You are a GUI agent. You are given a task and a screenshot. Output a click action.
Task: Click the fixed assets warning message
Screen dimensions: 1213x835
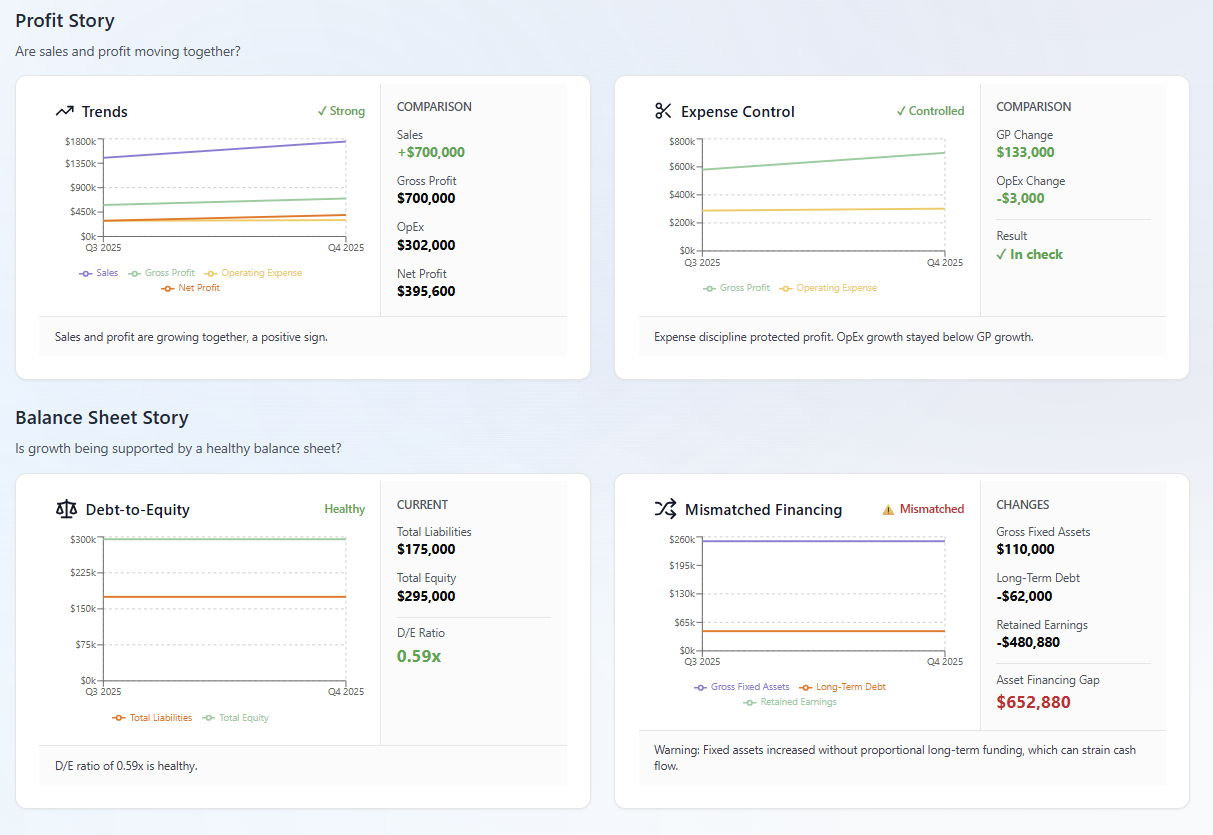click(895, 758)
